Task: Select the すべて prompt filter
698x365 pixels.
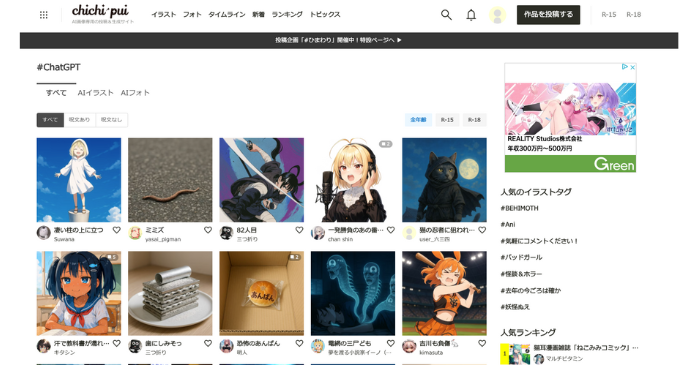Action: (50, 120)
